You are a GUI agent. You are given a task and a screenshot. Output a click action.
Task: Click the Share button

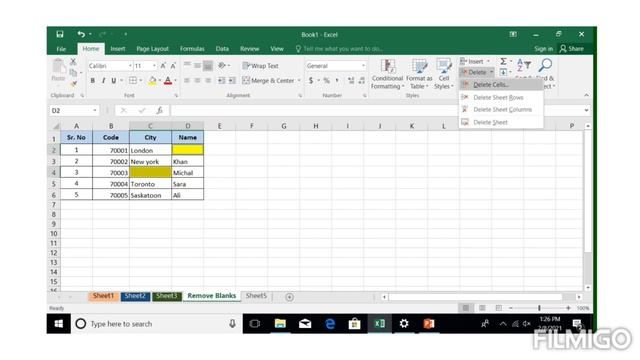click(571, 49)
